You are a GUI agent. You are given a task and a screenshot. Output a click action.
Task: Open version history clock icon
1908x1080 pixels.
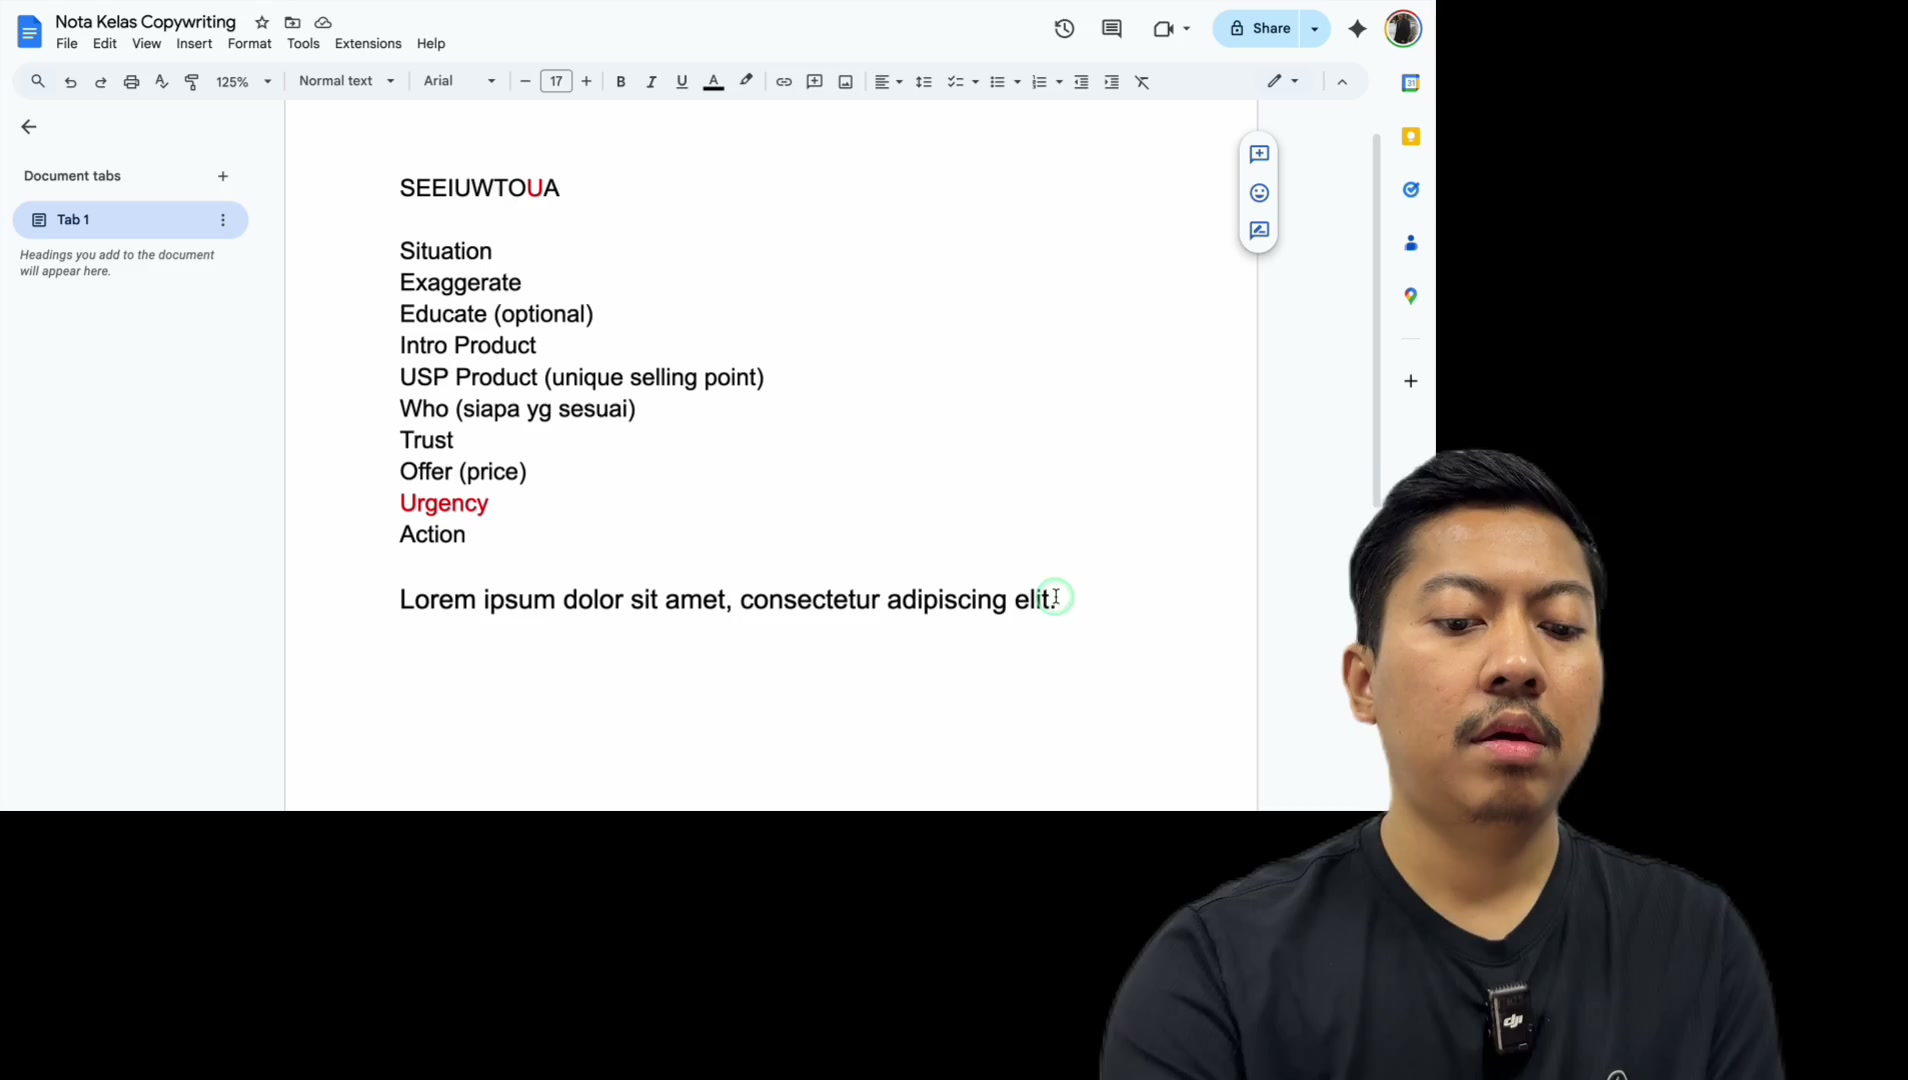point(1064,28)
